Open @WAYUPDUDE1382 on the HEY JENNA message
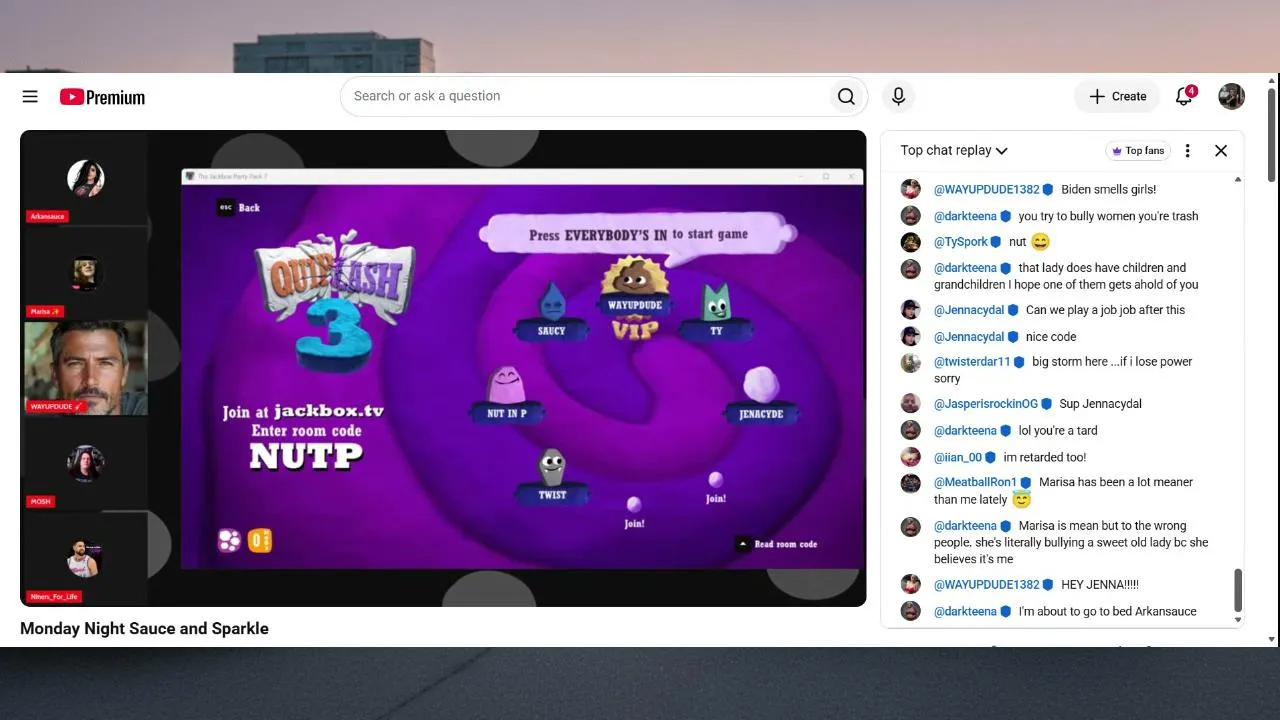The image size is (1280, 720). (x=987, y=585)
